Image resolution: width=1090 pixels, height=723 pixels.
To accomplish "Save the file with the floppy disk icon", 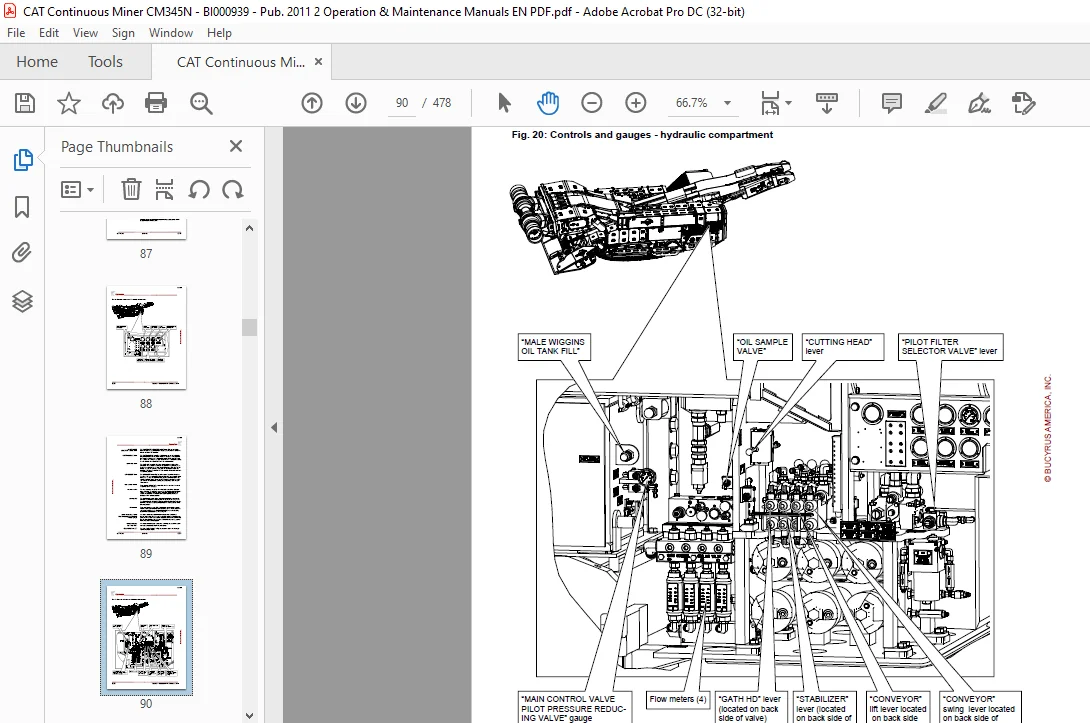I will click(x=25, y=103).
